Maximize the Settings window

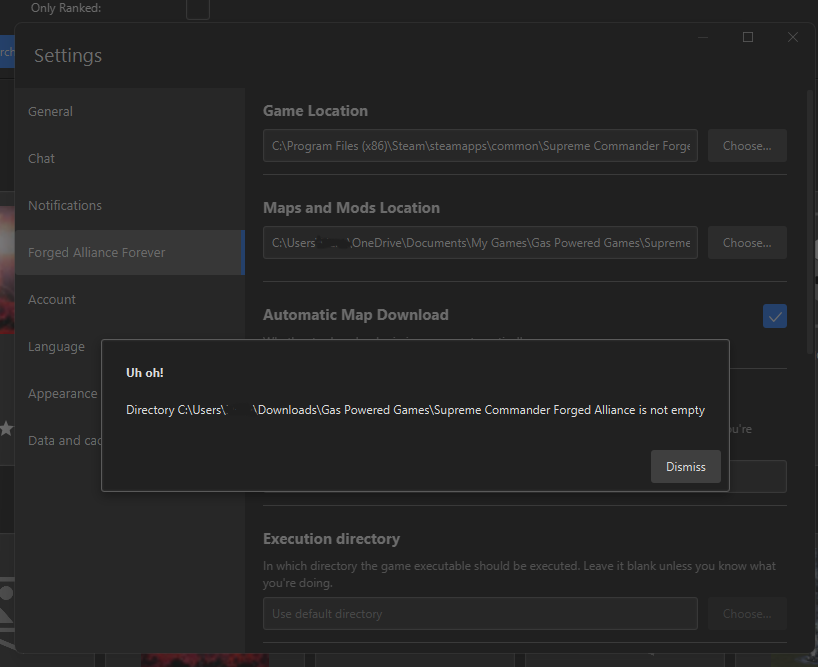pos(748,37)
